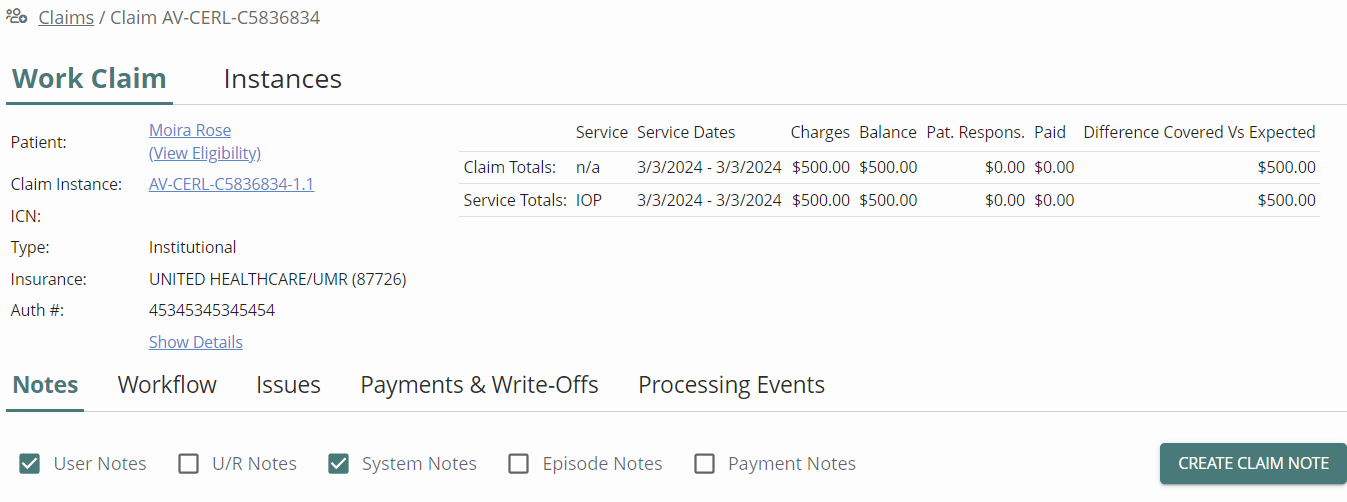Open claim instance AV-CERL-C5836834-1.1
The width and height of the screenshot is (1347, 502).
pos(231,184)
